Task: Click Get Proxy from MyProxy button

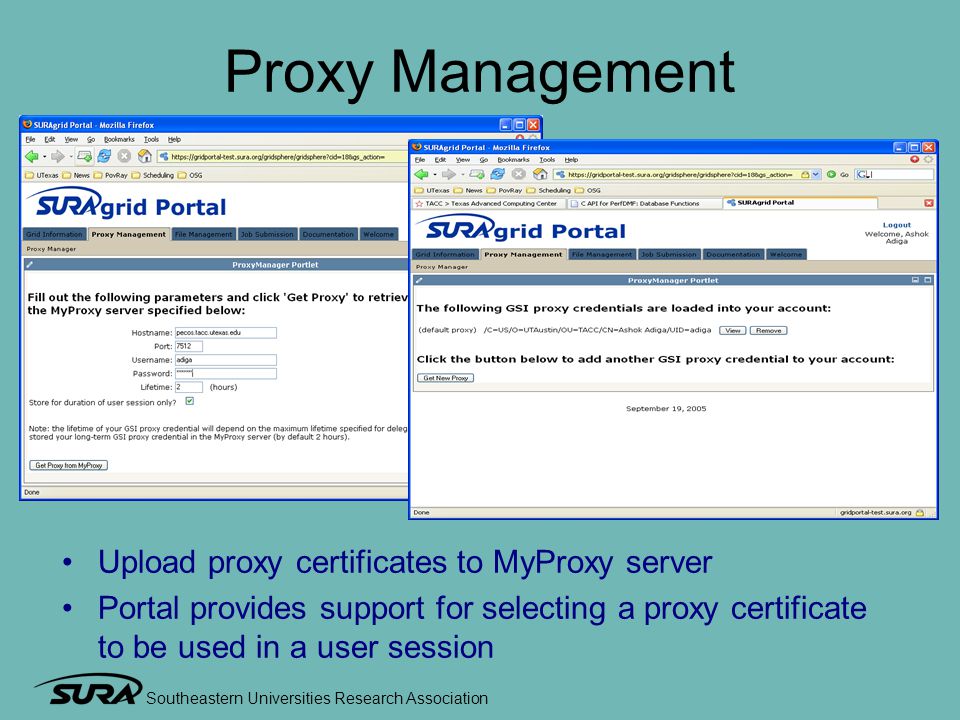Action: pyautogui.click(x=69, y=465)
